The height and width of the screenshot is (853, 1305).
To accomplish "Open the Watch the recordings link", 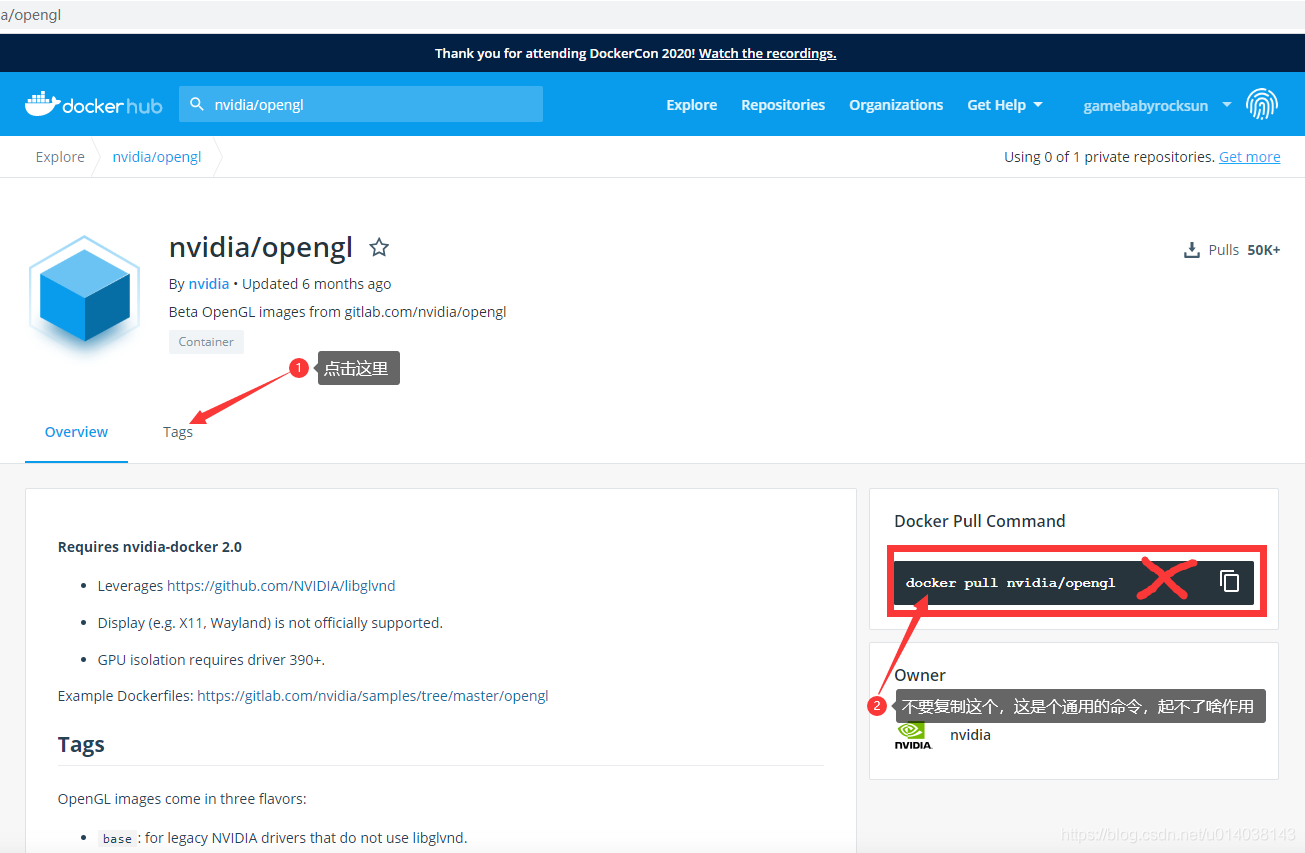I will point(767,53).
